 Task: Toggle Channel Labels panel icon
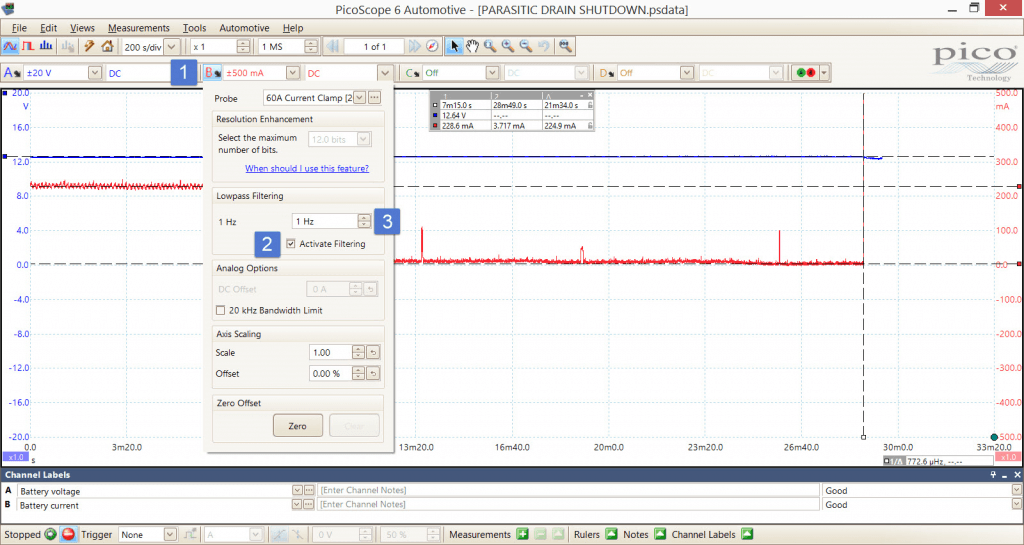[x=746, y=535]
